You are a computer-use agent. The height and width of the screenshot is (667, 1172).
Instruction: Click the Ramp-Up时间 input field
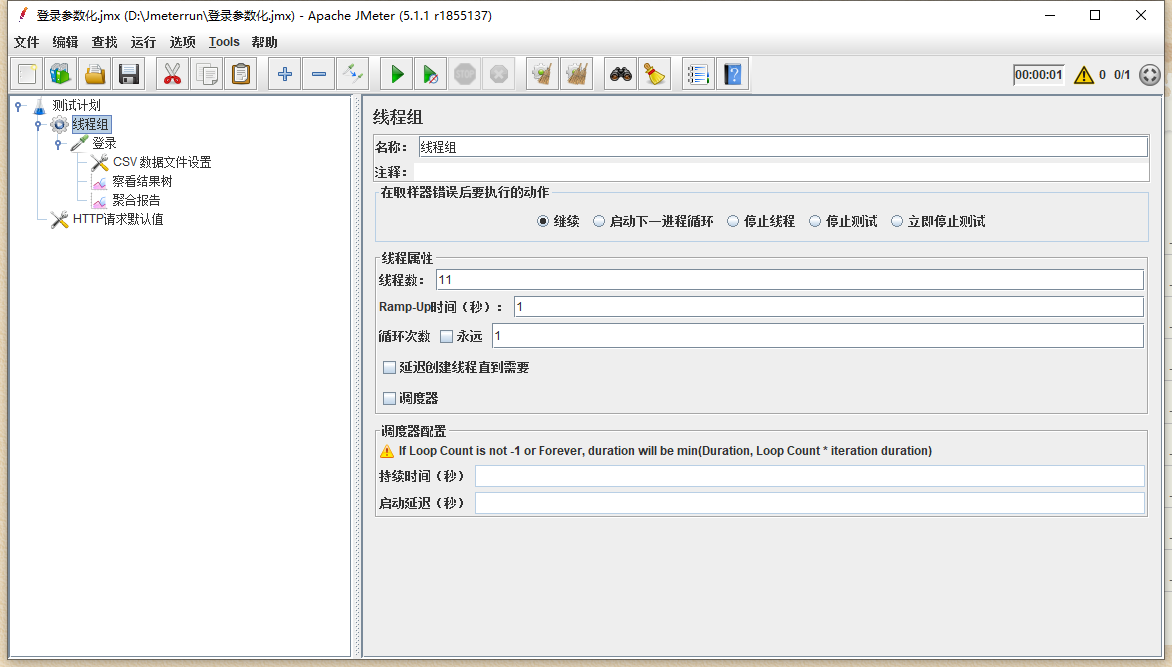point(828,307)
